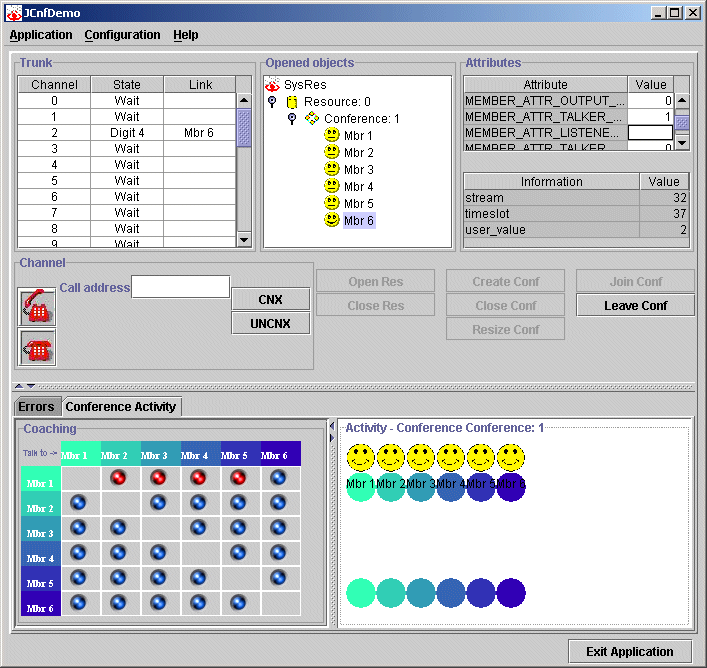
Task: Toggle red coaching button Mbr 1 to Mbr 2
Action: [x=118, y=478]
